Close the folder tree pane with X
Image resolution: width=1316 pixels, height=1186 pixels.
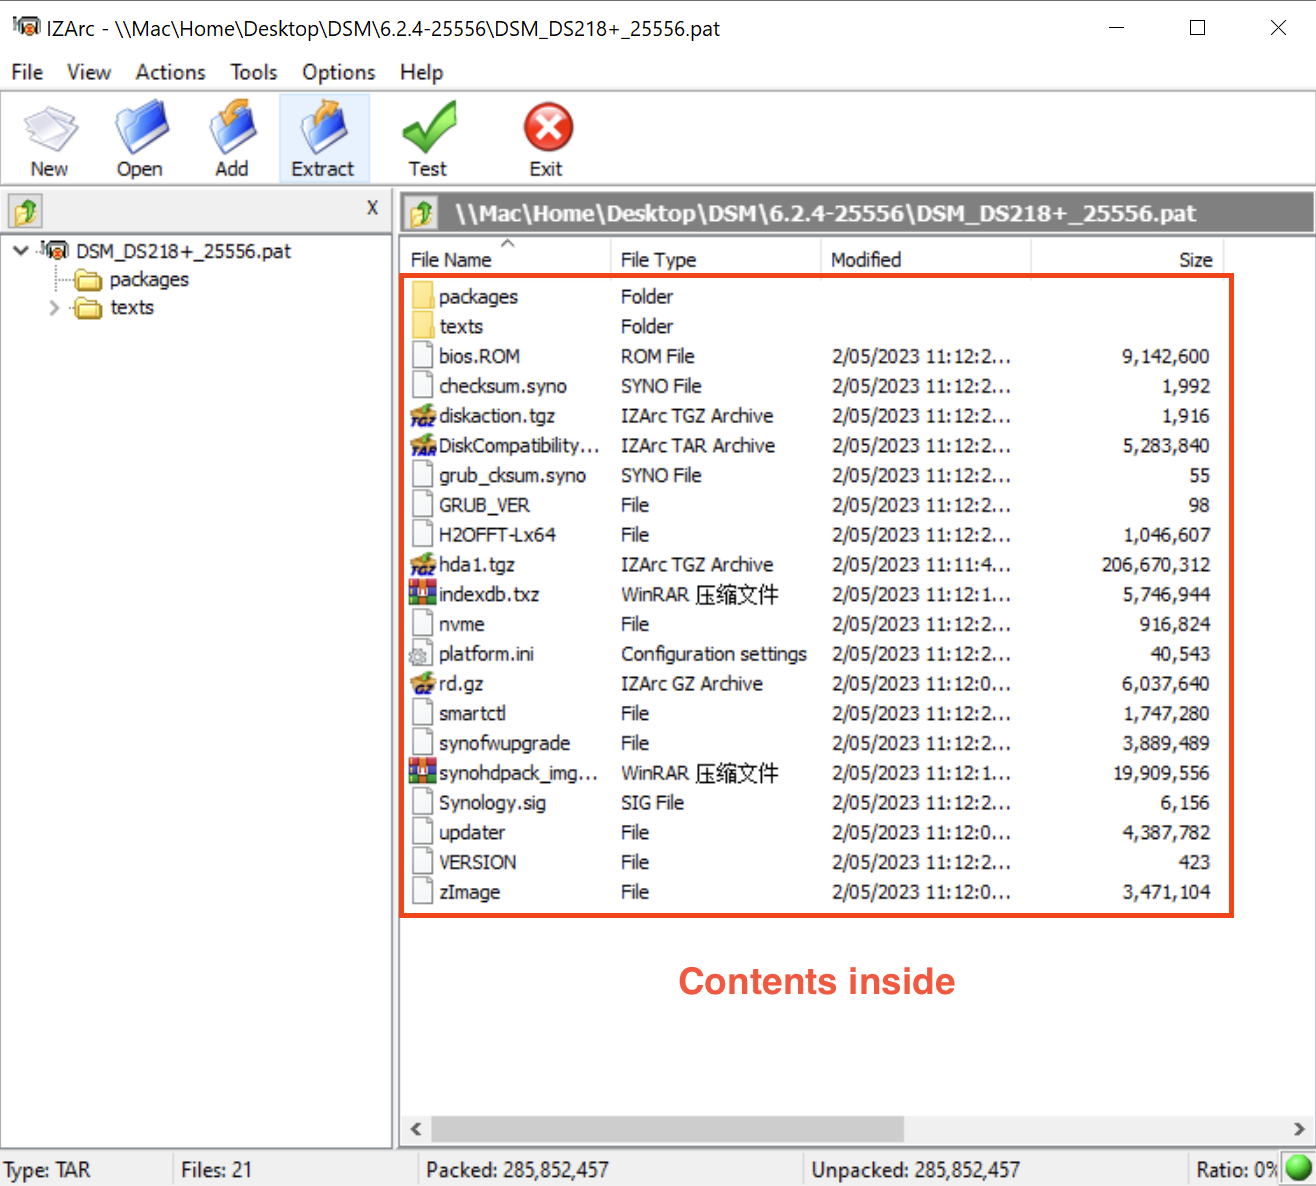(372, 208)
